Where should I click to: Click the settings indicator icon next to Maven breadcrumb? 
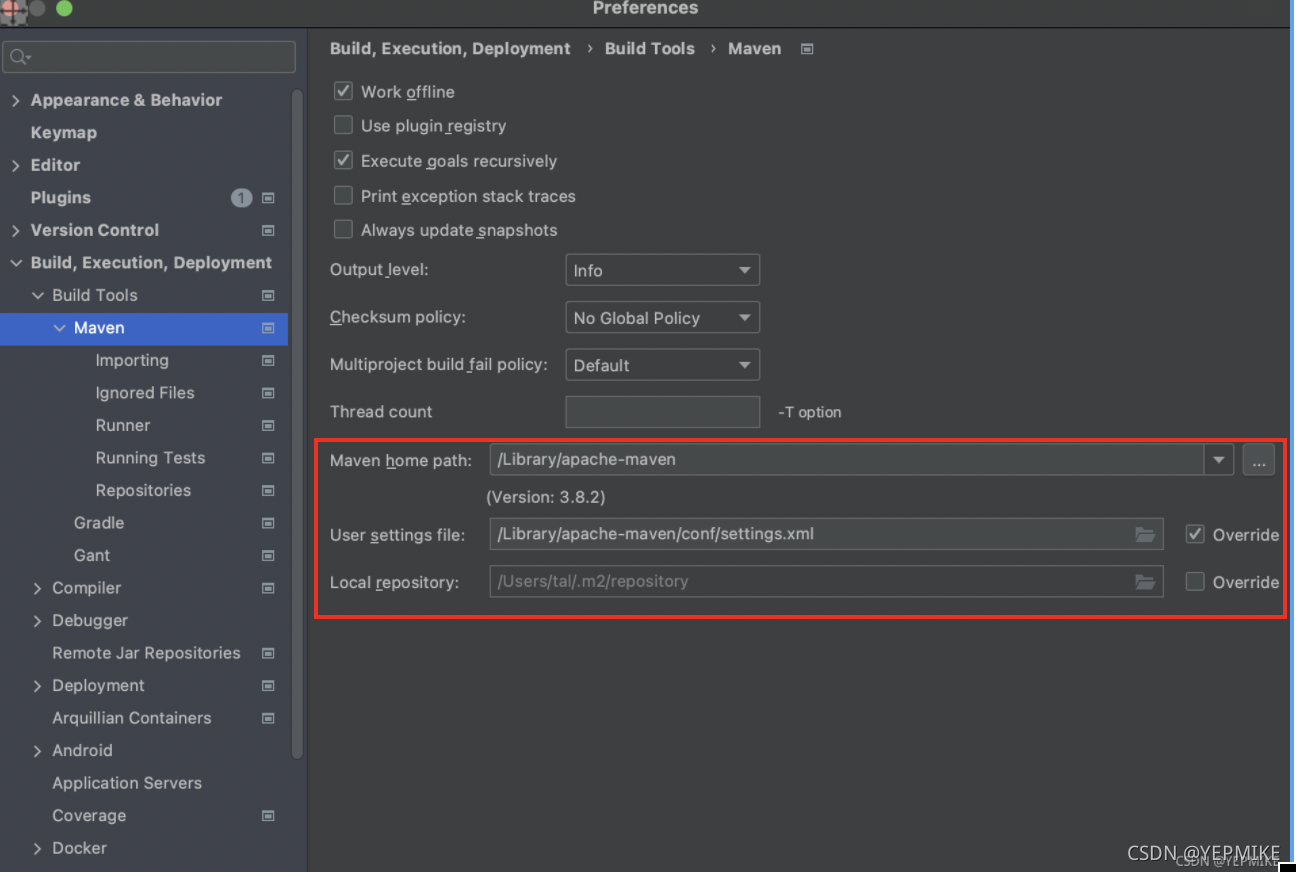806,48
